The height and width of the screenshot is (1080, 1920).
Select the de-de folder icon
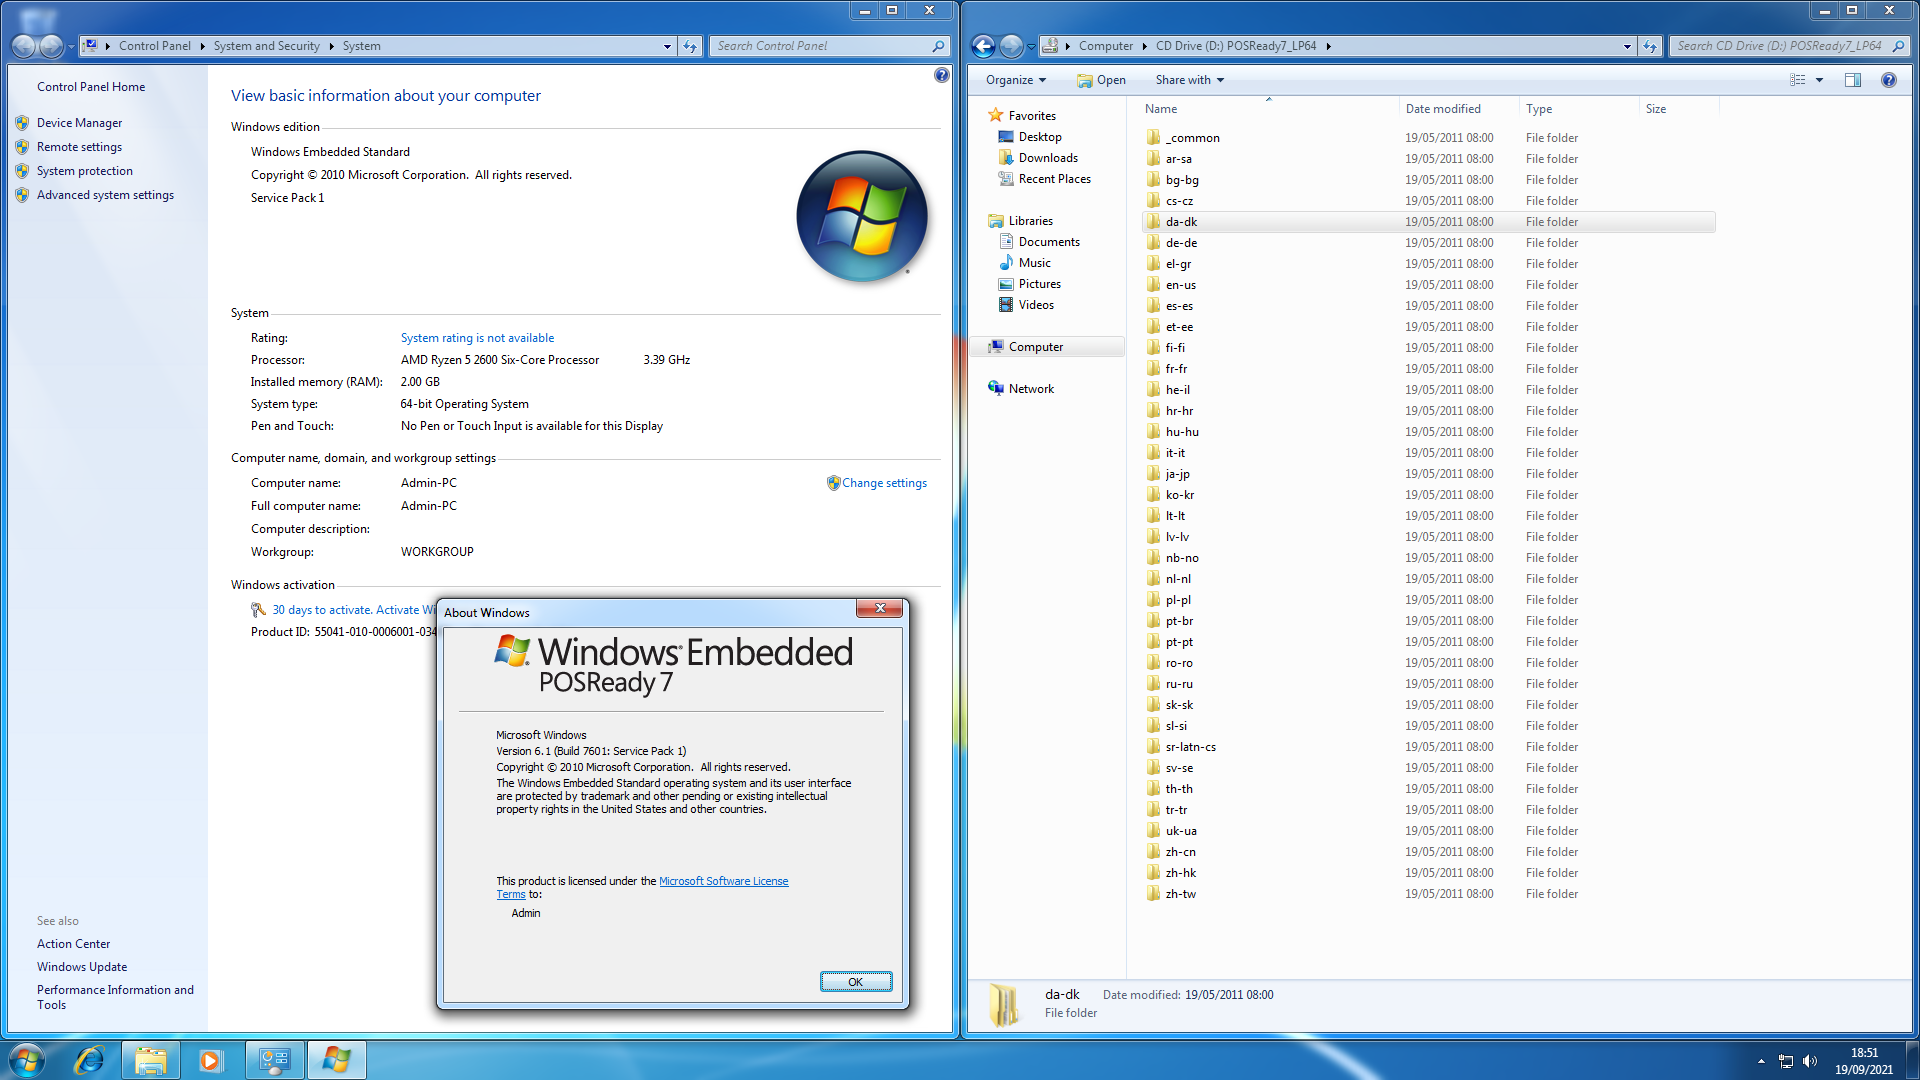coord(1153,243)
